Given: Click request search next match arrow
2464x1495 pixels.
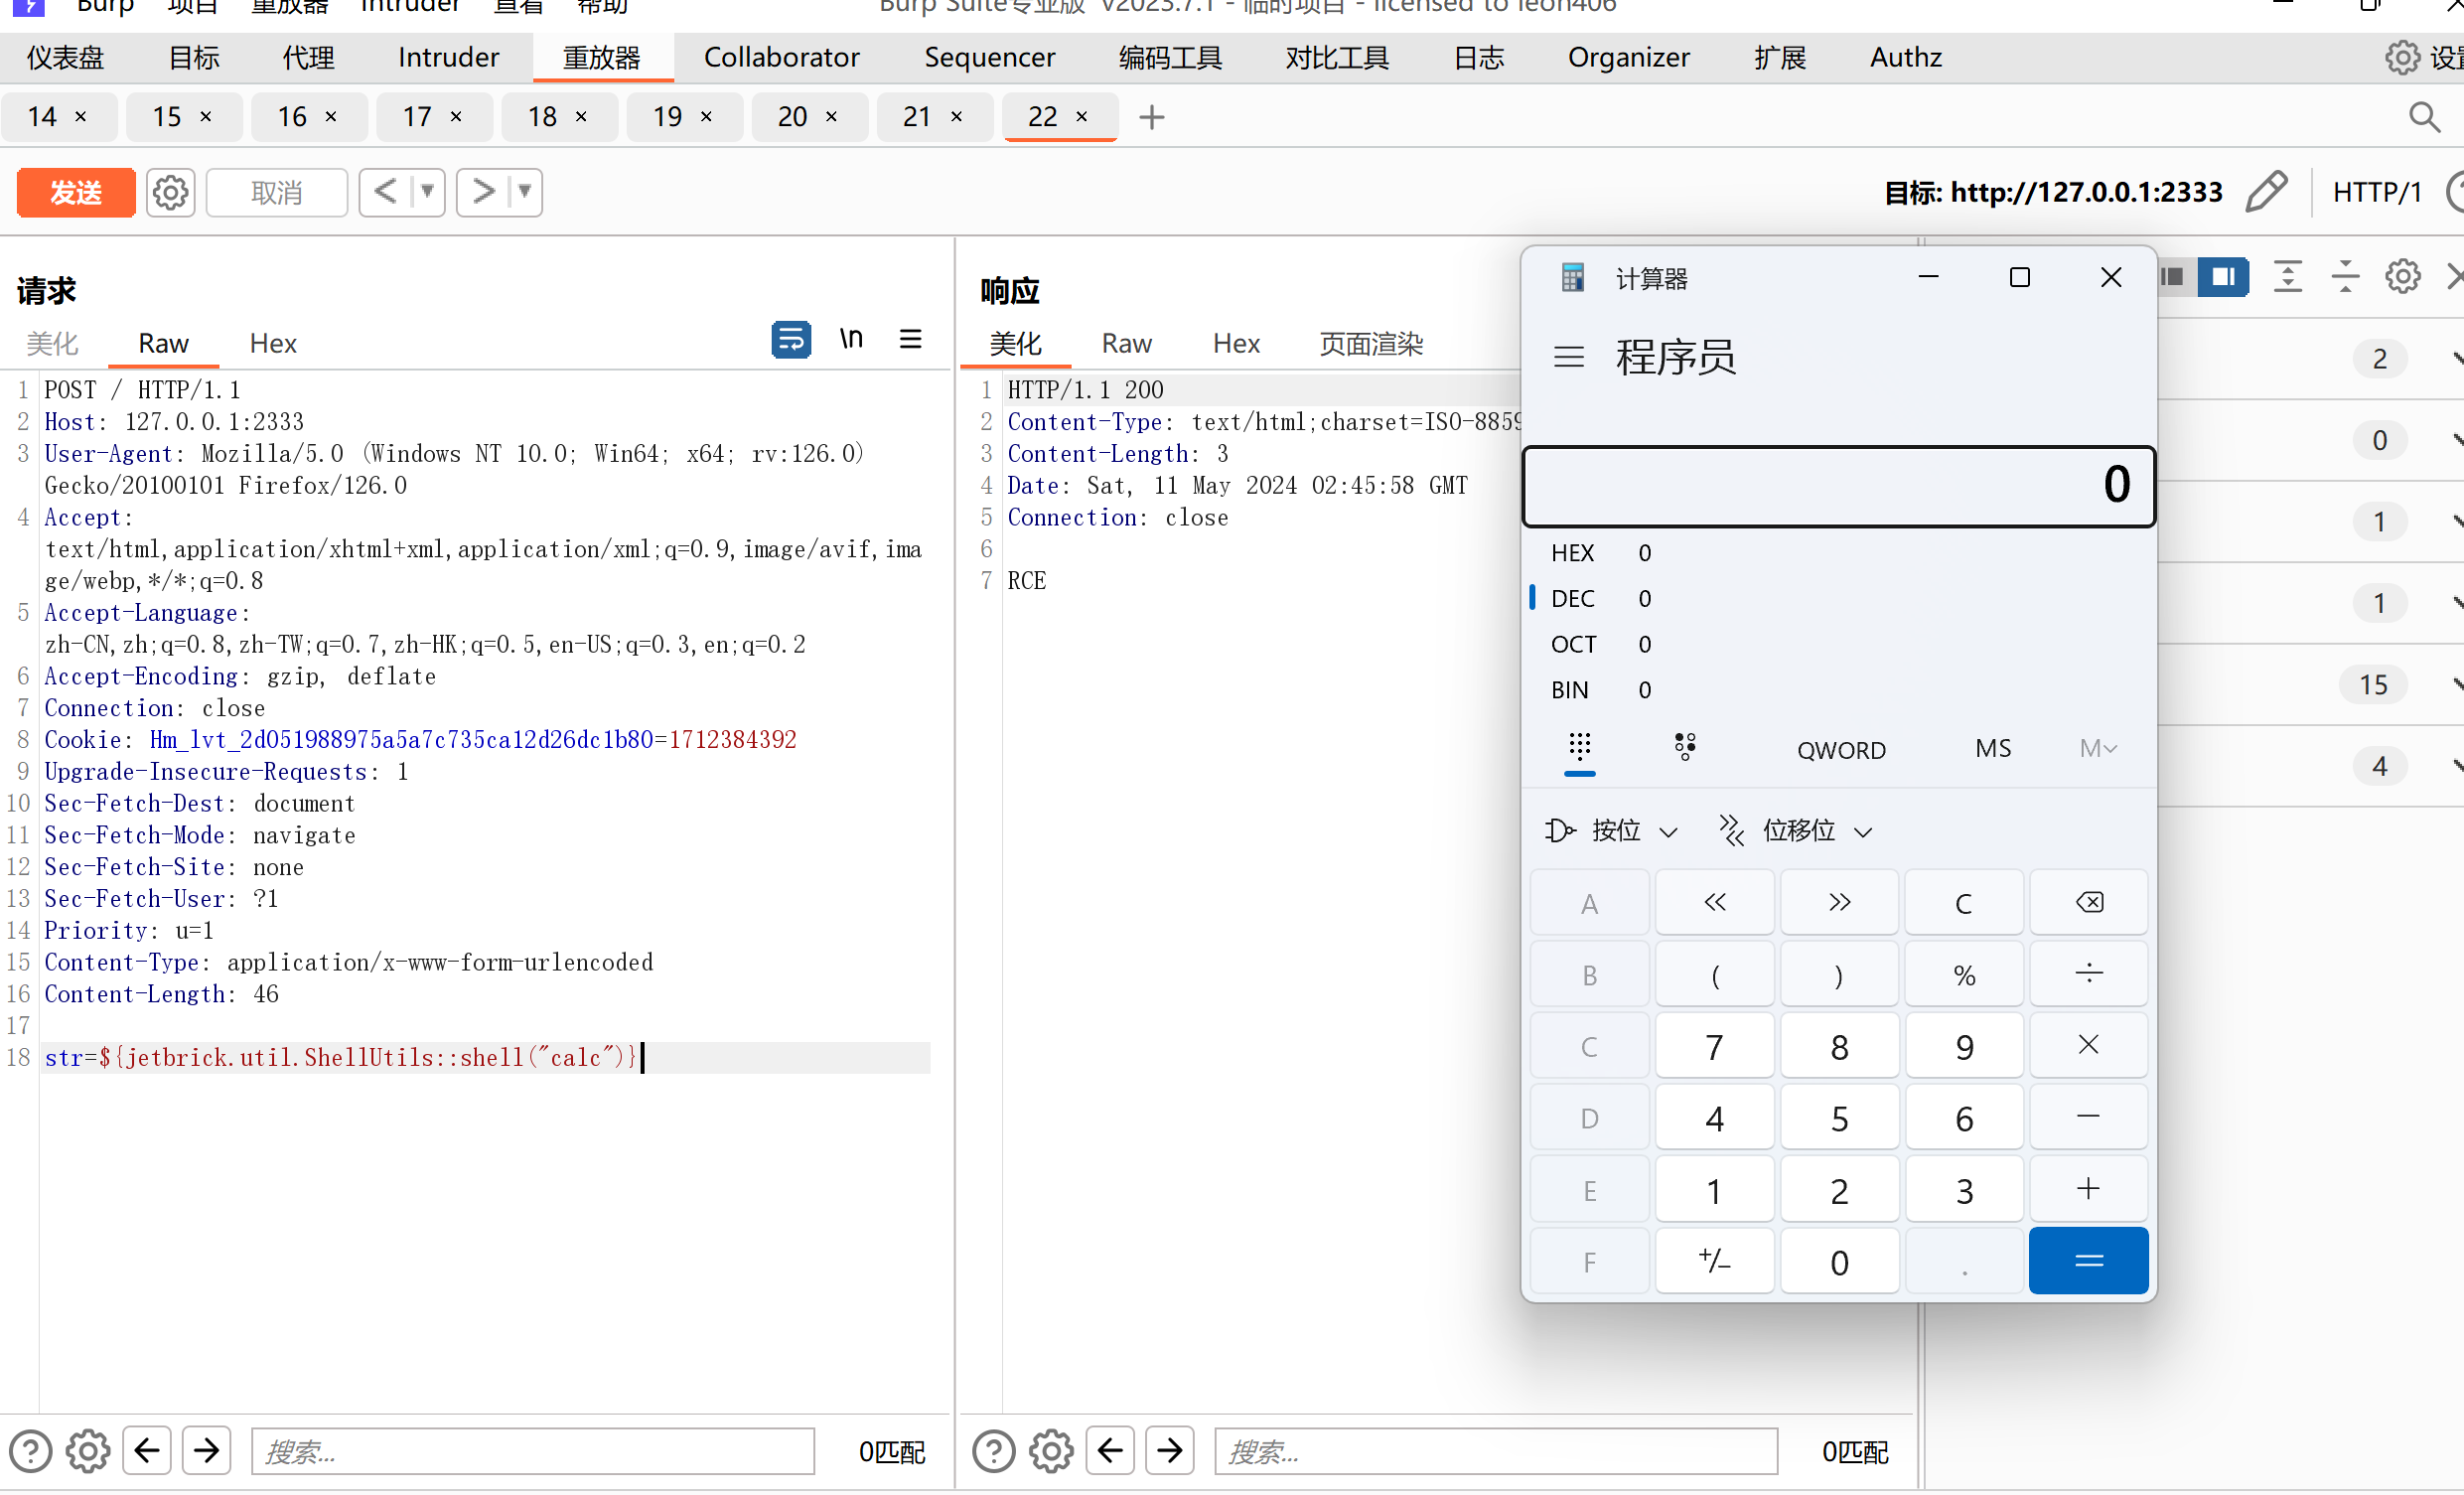Looking at the screenshot, I should (x=207, y=1450).
